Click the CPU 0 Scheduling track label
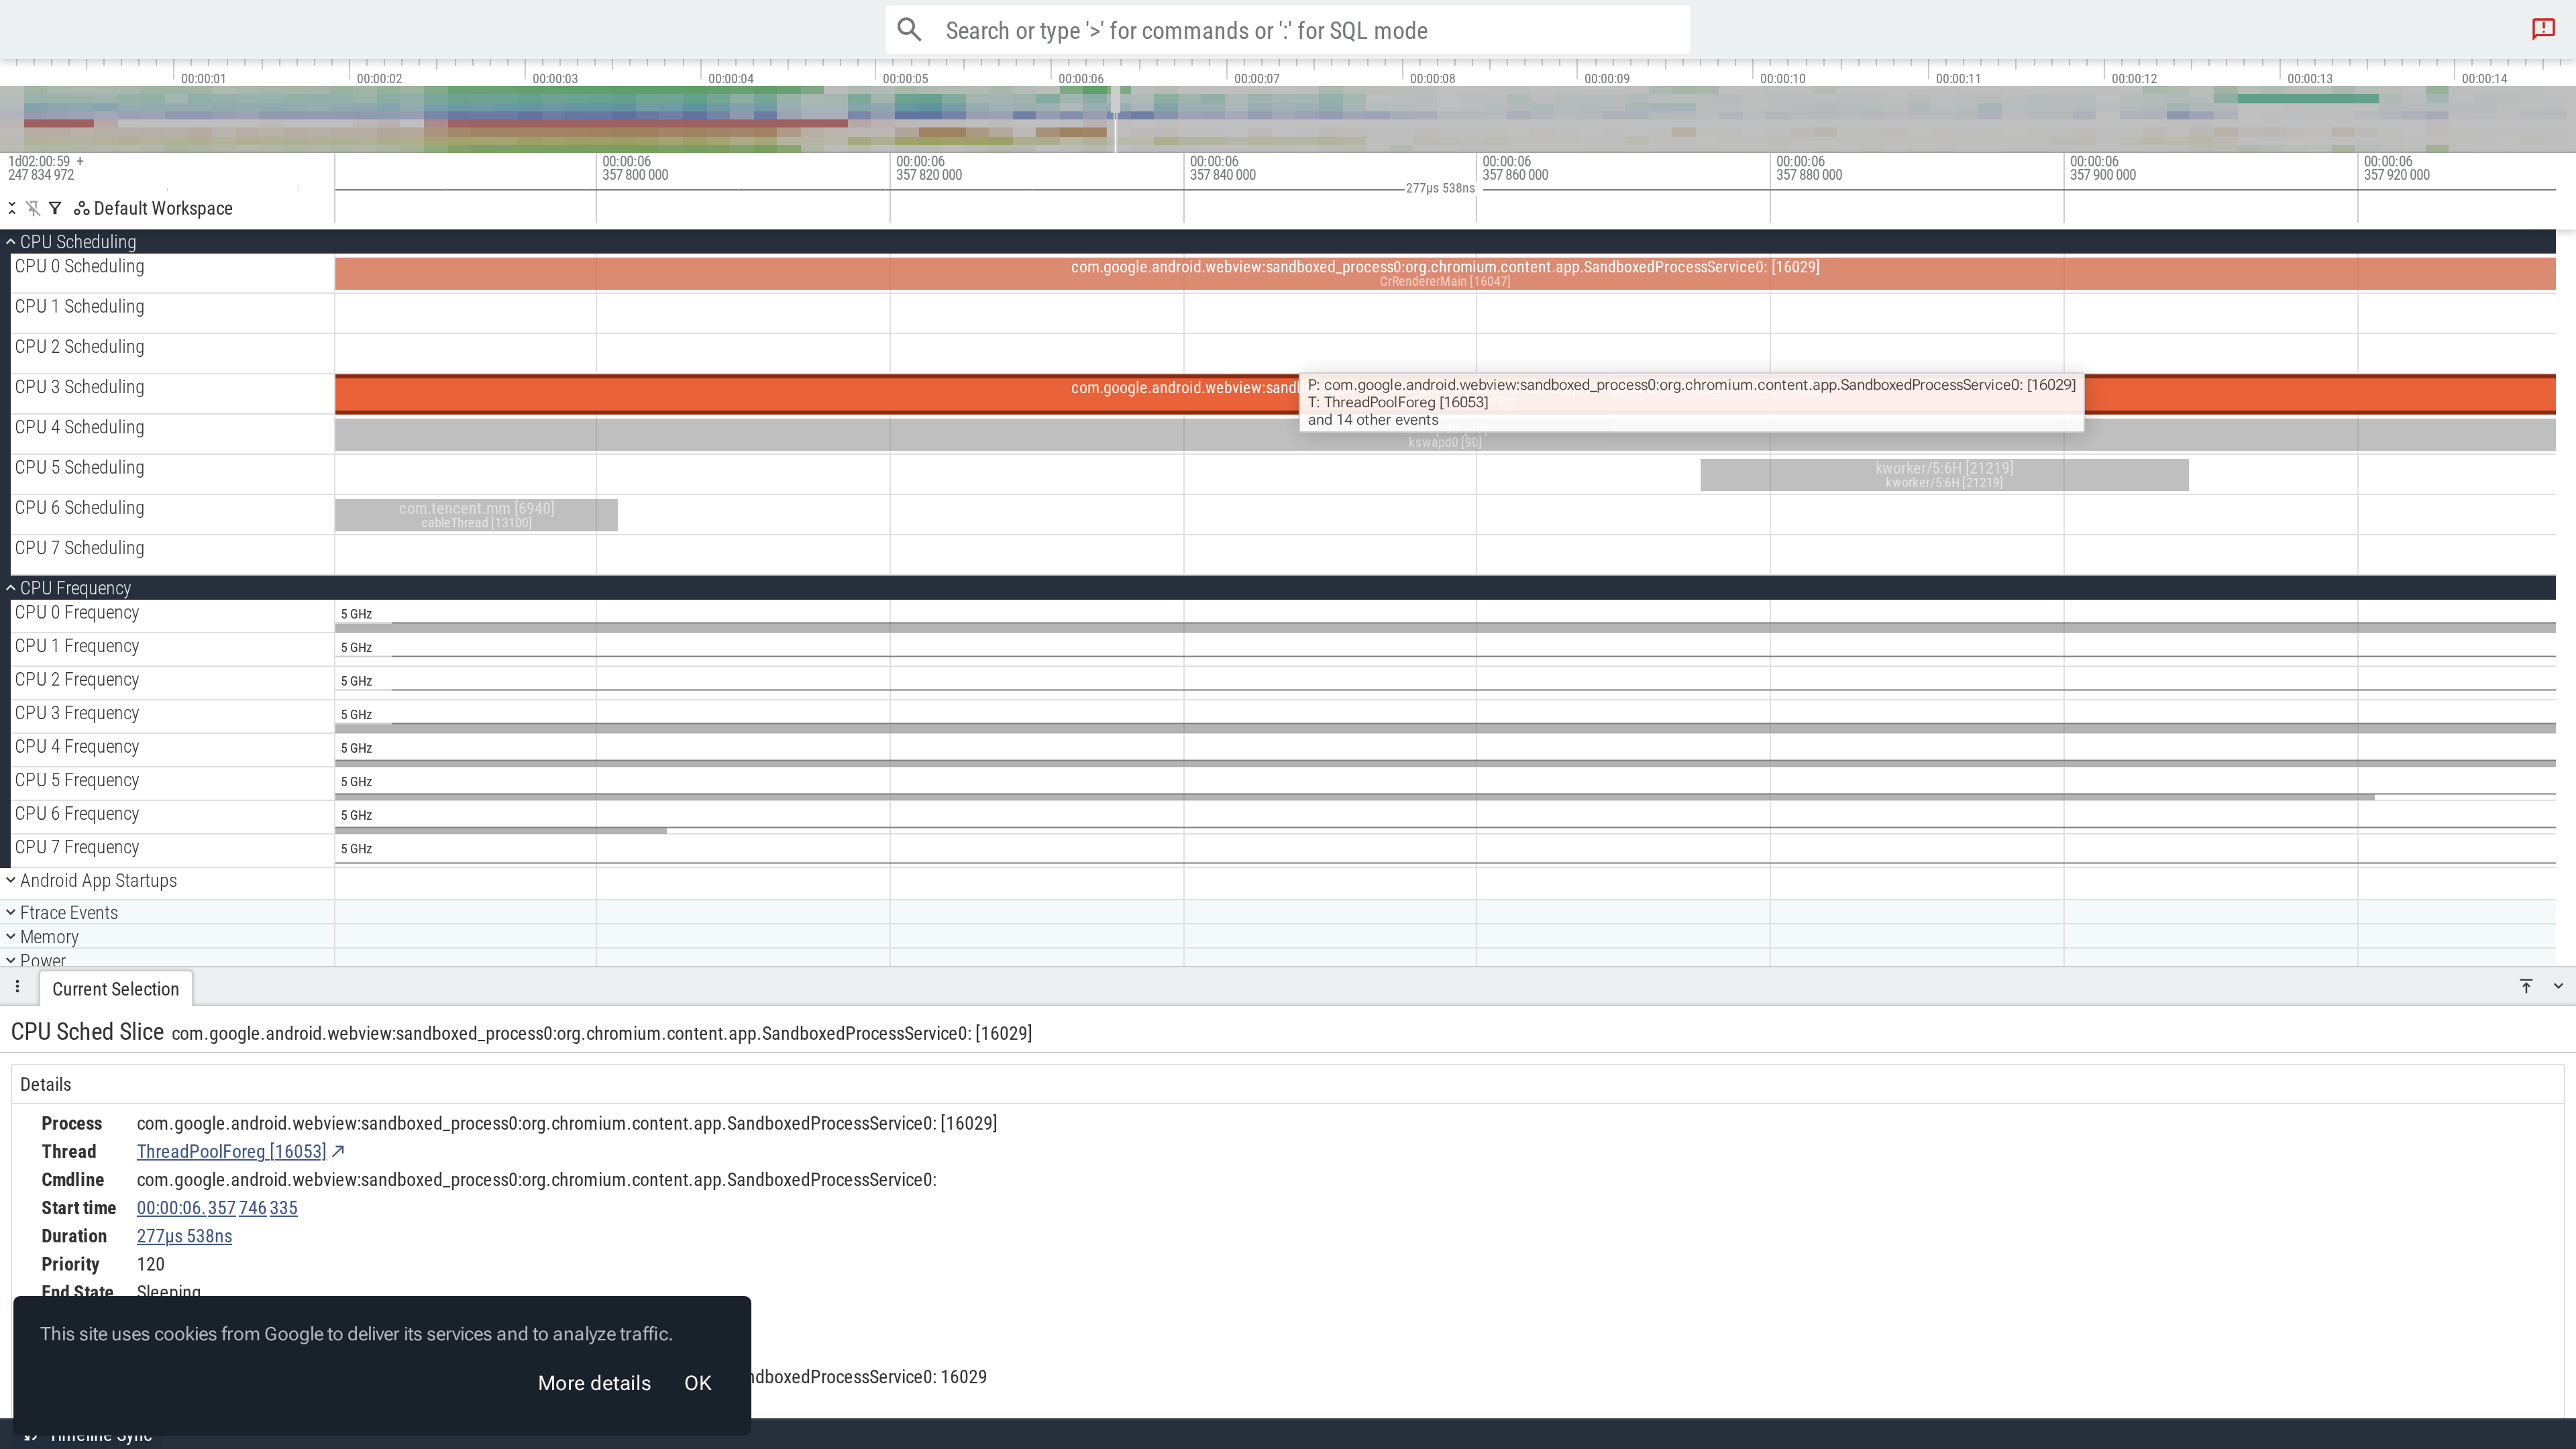 [x=79, y=266]
